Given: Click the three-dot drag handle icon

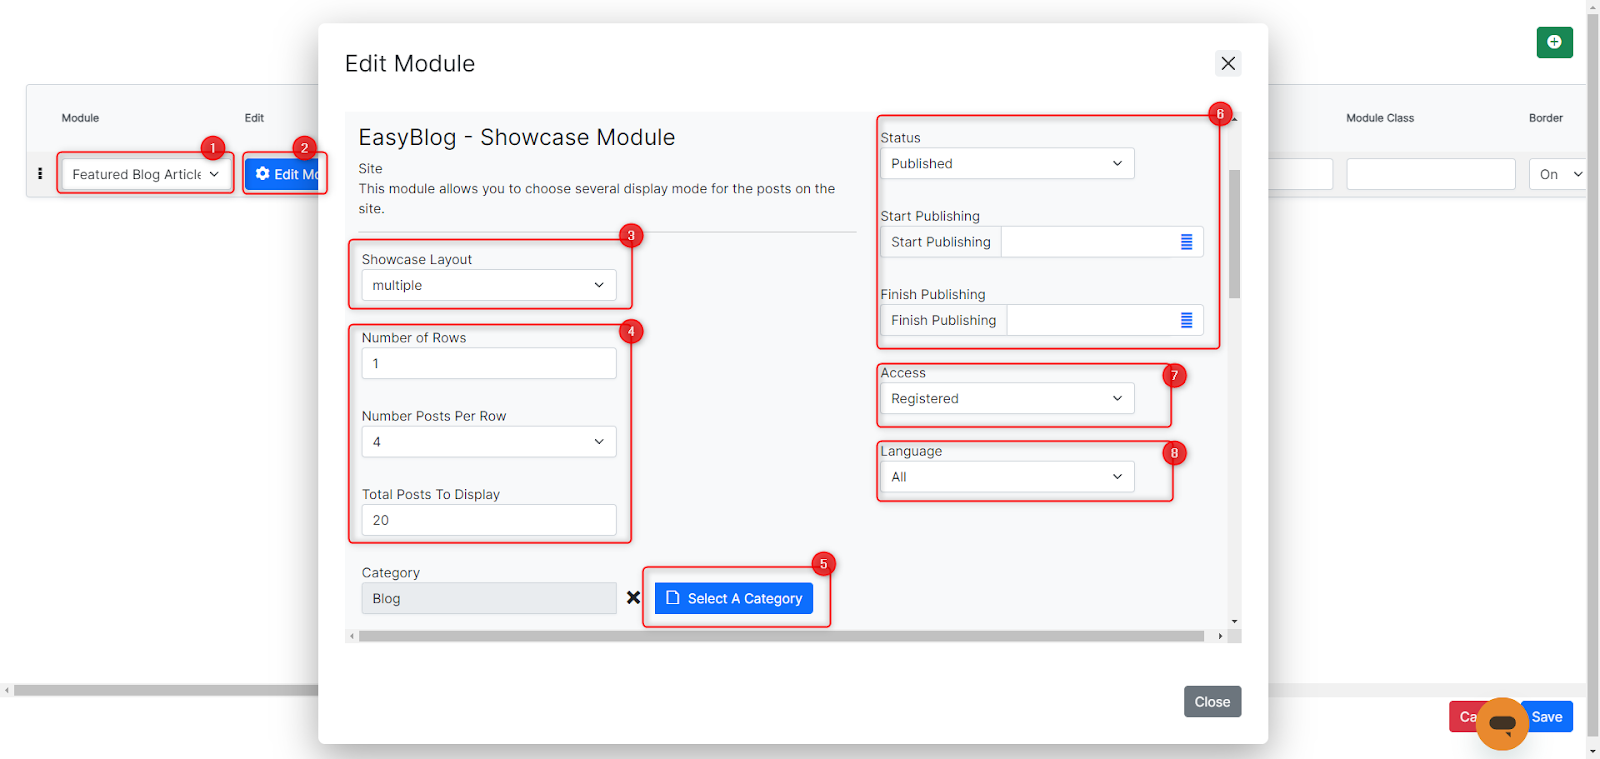Looking at the screenshot, I should (x=40, y=174).
